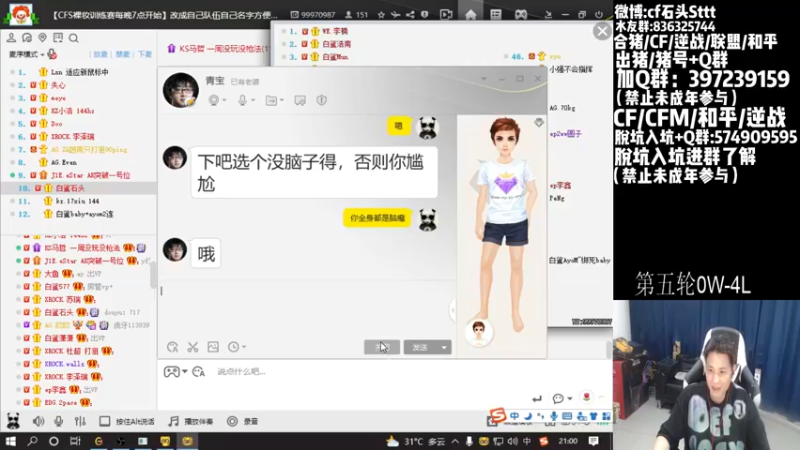Select mic queue row 5 Doo
This screenshot has width=800, height=450.
click(x=79, y=123)
